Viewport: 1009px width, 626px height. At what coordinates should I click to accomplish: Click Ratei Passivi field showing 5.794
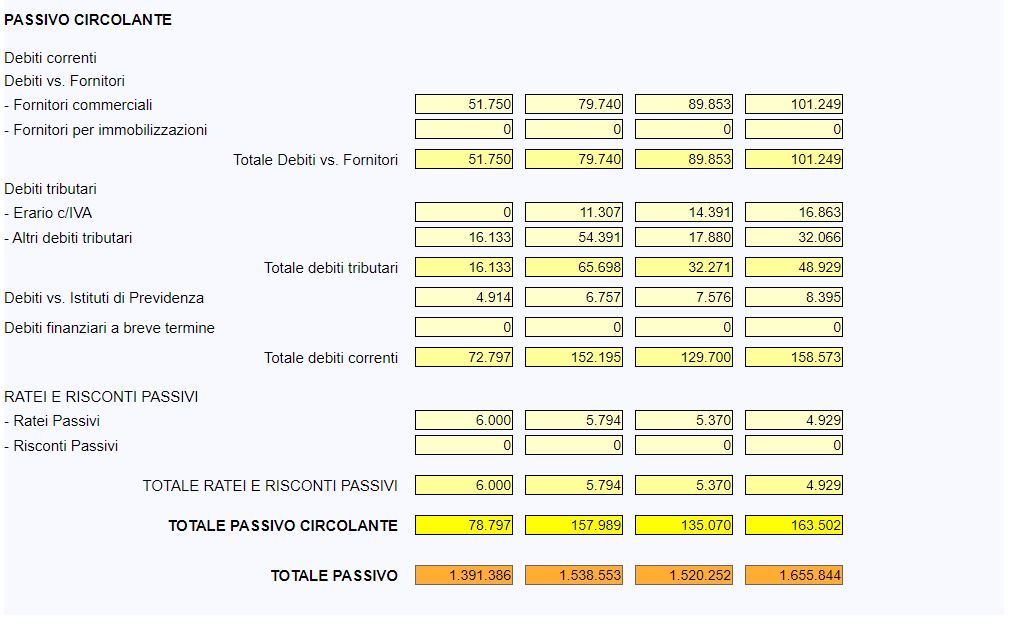(x=574, y=421)
